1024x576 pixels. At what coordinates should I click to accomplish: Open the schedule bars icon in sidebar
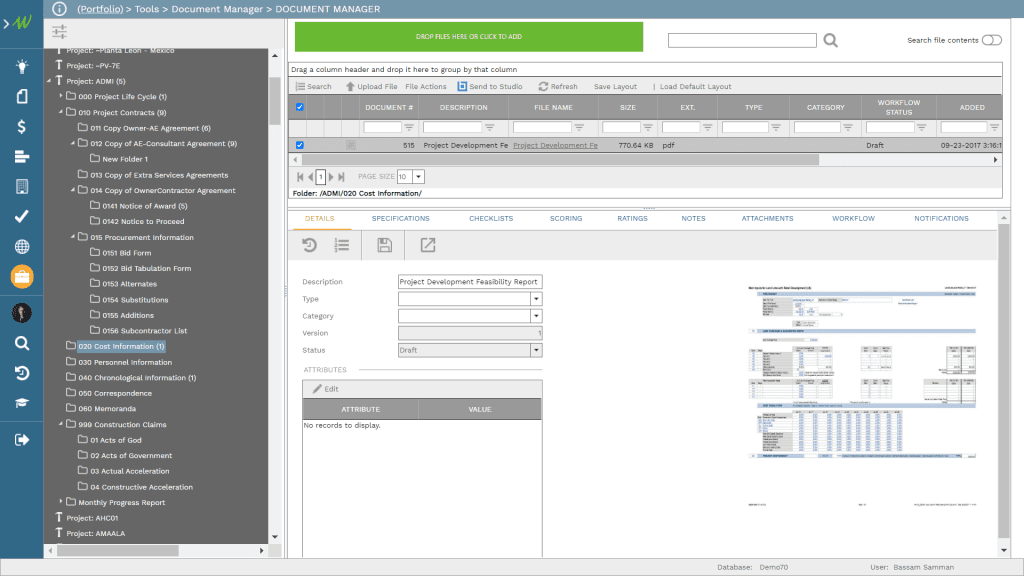click(x=22, y=157)
